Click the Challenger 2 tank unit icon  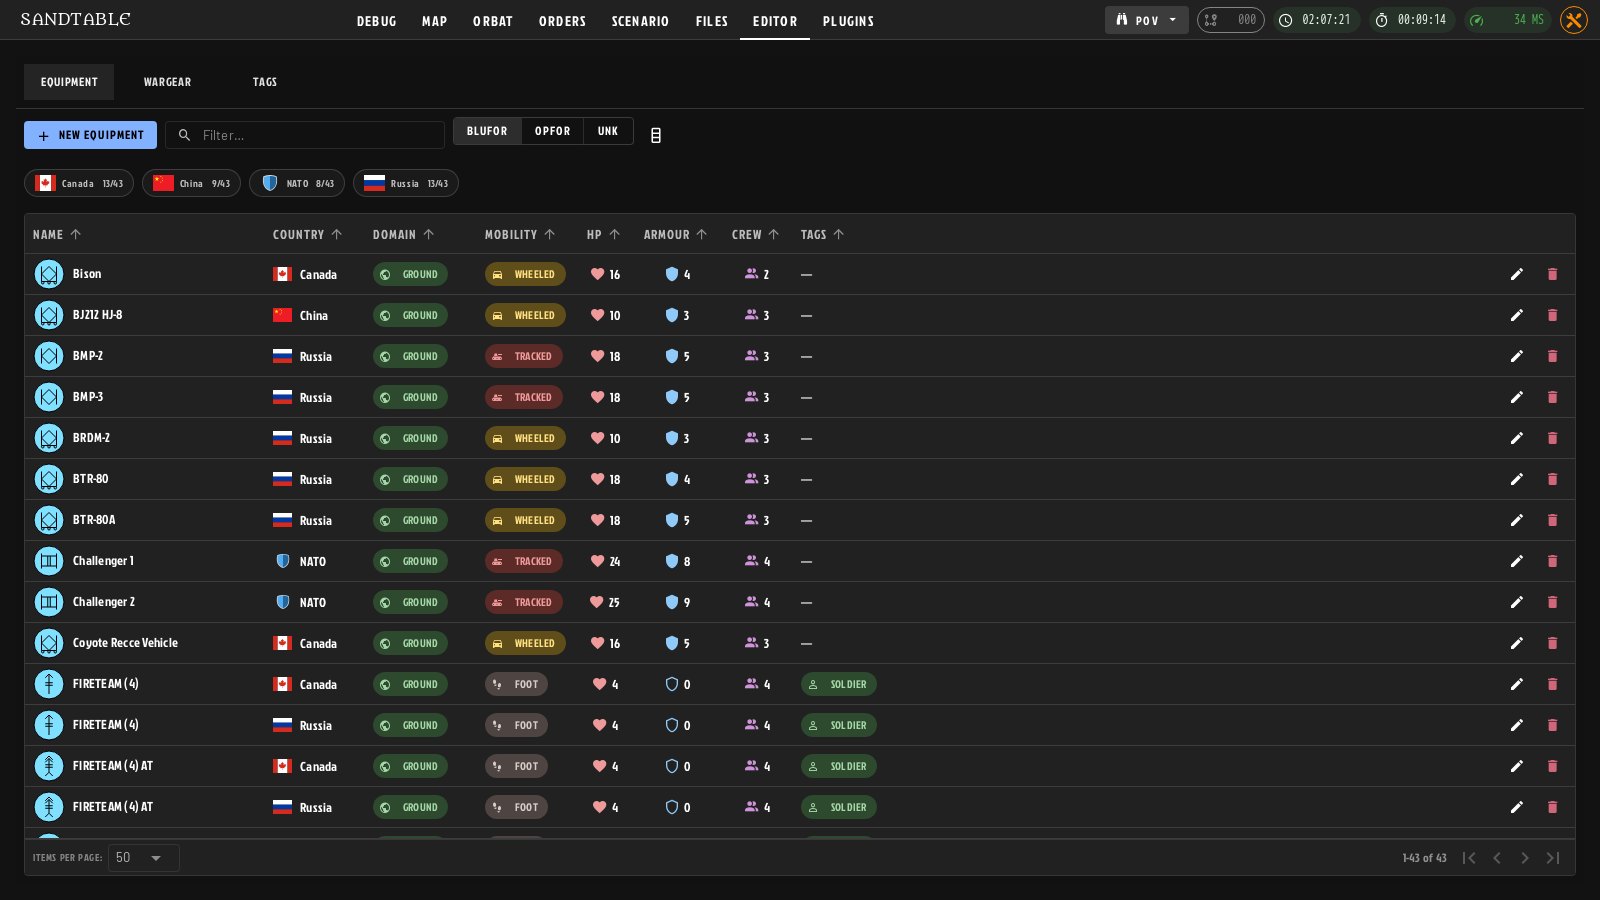coord(49,602)
